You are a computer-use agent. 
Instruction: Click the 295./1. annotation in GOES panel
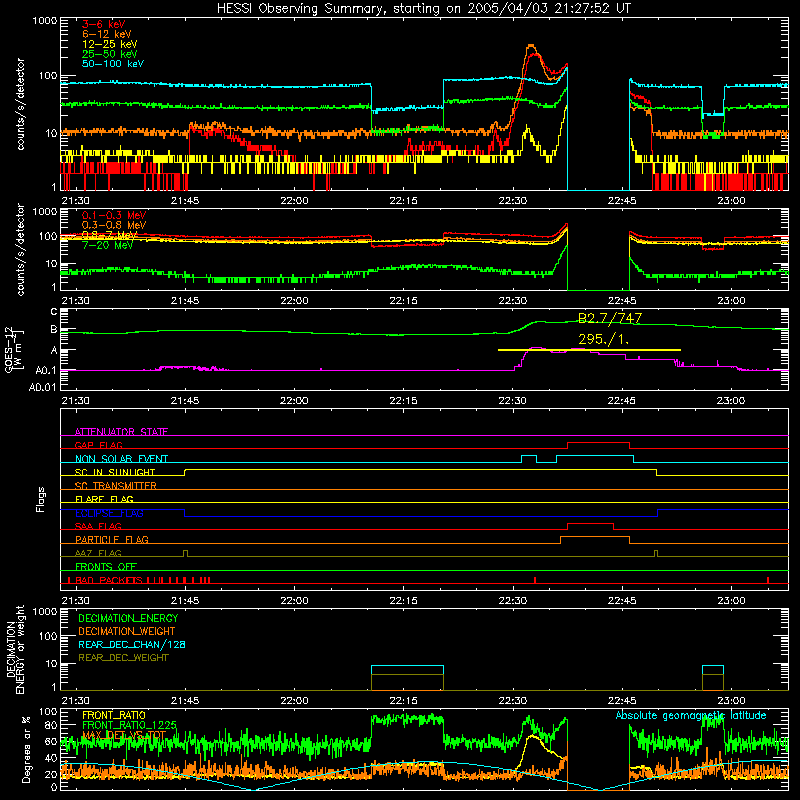pos(604,339)
